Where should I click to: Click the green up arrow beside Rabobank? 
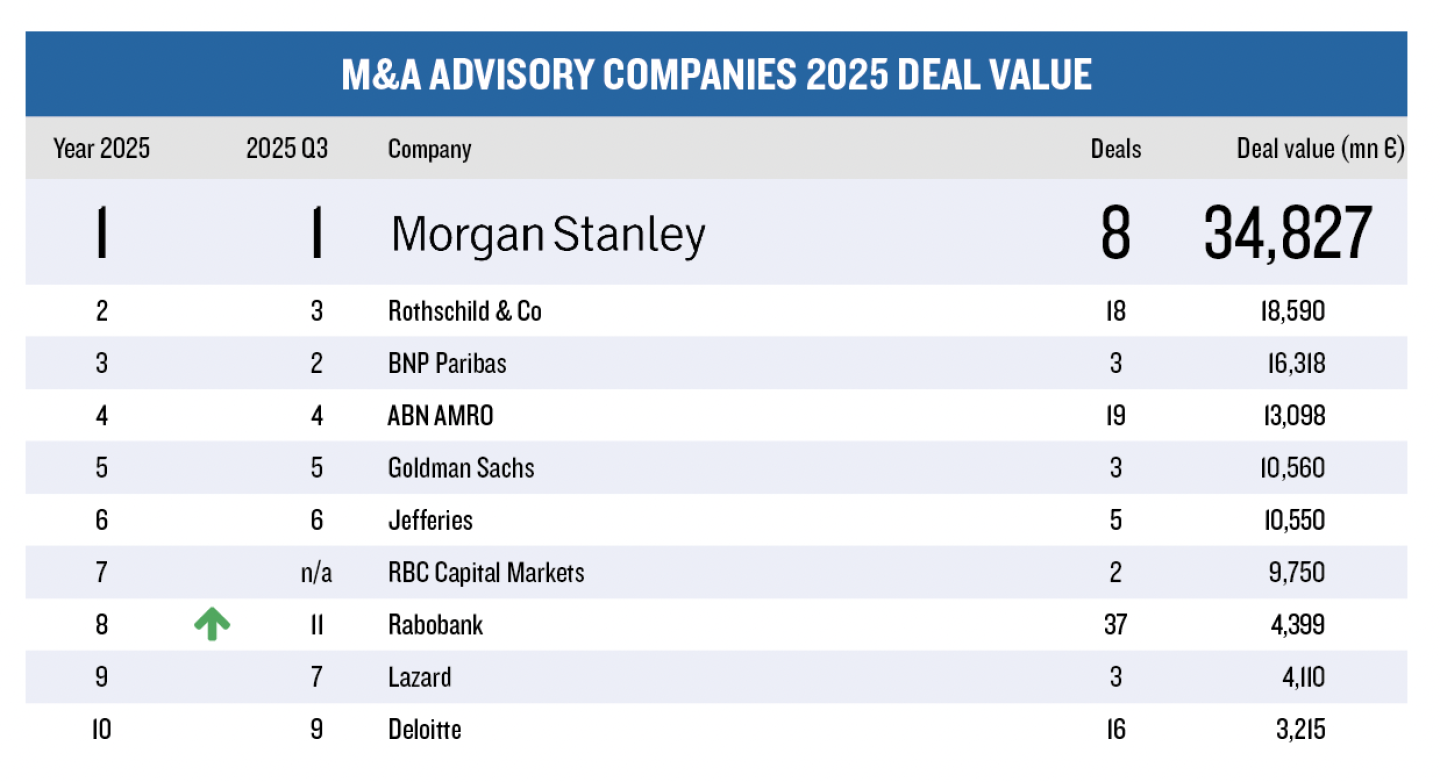tap(212, 625)
